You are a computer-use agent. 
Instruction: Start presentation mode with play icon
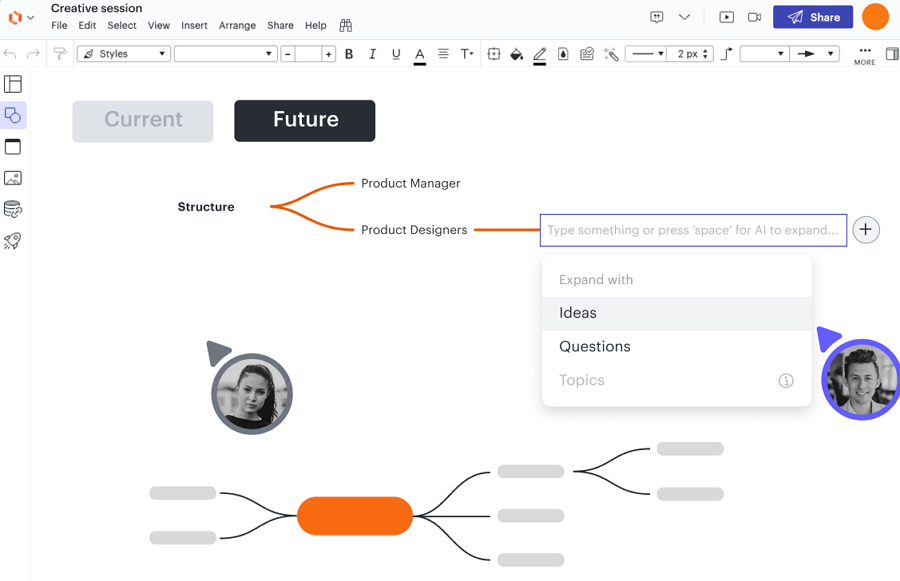(x=726, y=17)
